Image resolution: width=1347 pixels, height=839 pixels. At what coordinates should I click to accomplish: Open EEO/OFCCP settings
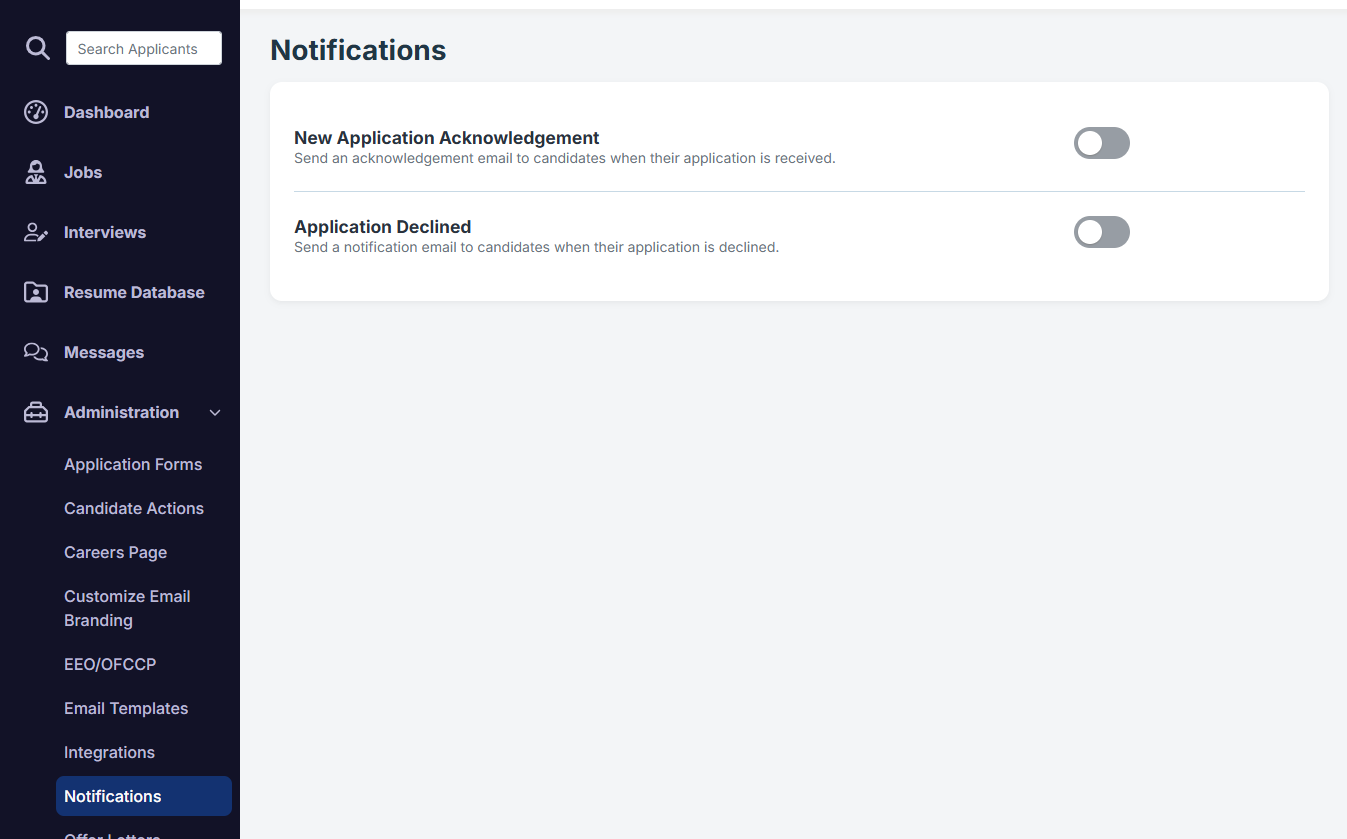[110, 664]
